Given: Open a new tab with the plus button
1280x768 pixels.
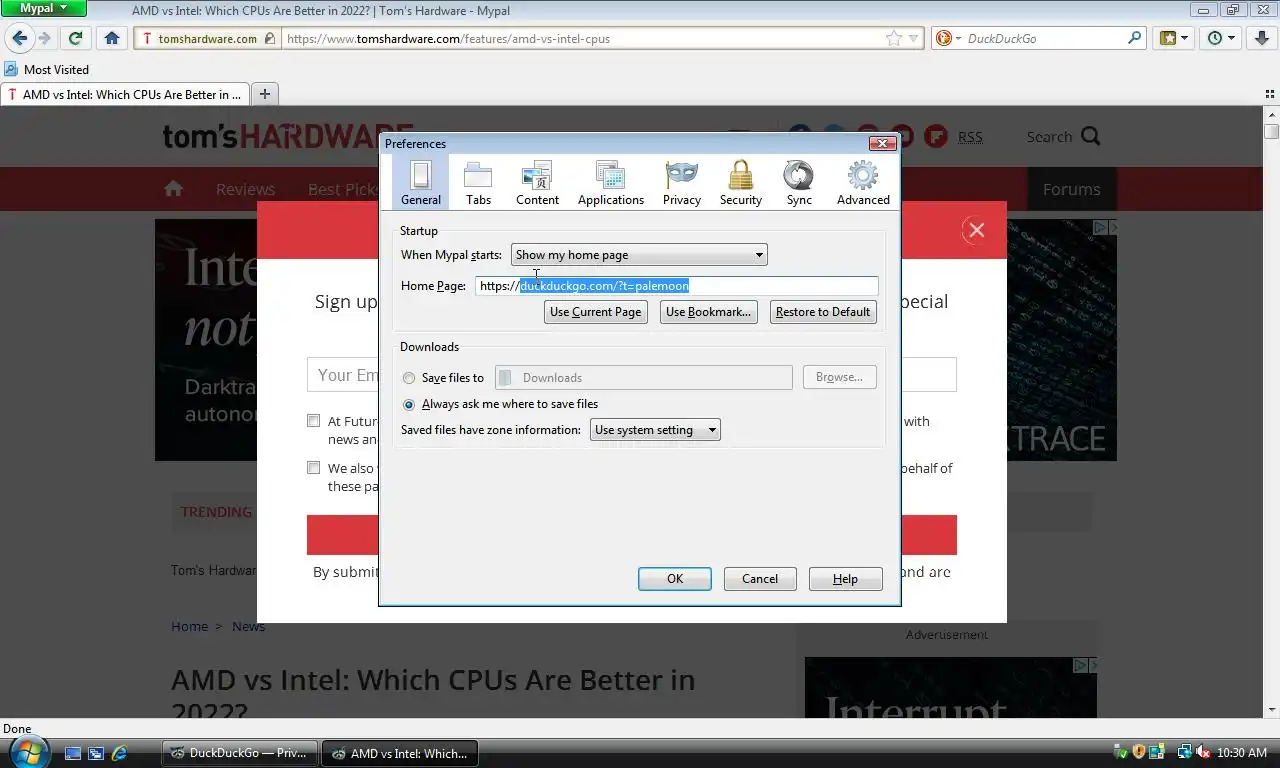Looking at the screenshot, I should (x=265, y=94).
